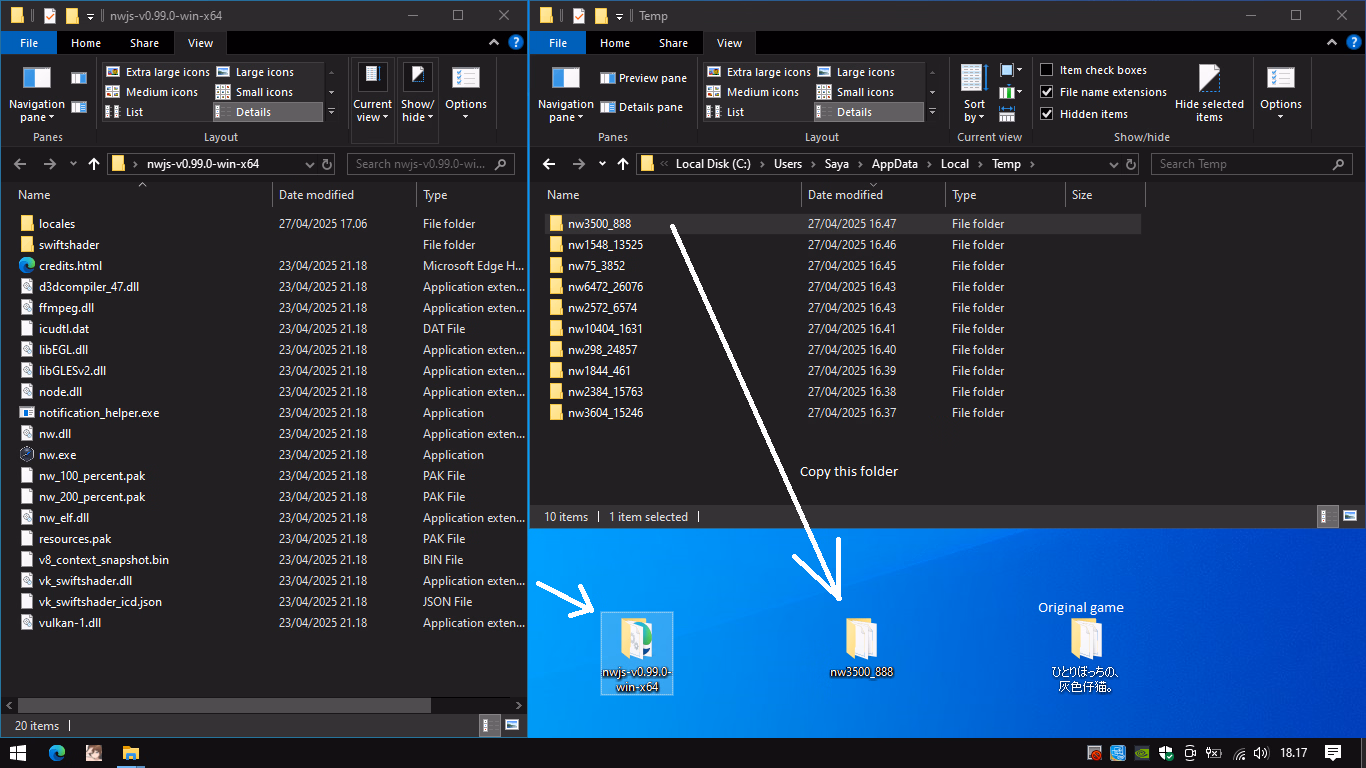The width and height of the screenshot is (1366, 768).
Task: Refresh the nwjs-v0.99.0-win-x64 folder view
Action: click(x=326, y=164)
